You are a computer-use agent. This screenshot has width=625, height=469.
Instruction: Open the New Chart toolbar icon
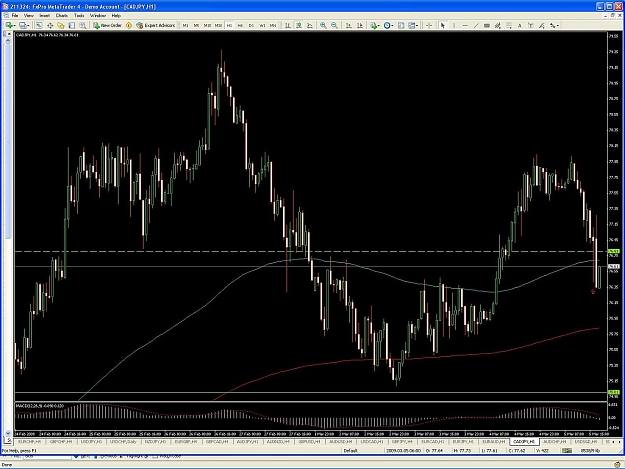pos(8,25)
